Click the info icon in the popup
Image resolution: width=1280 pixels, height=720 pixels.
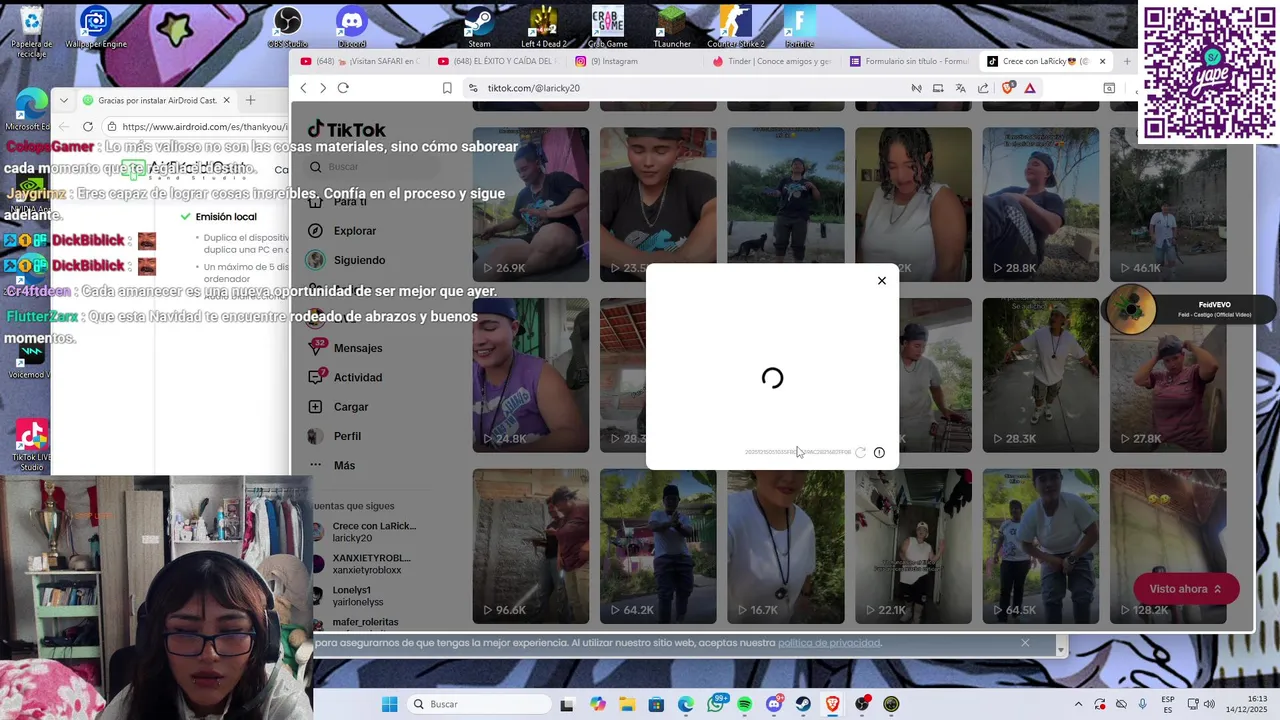(x=879, y=452)
